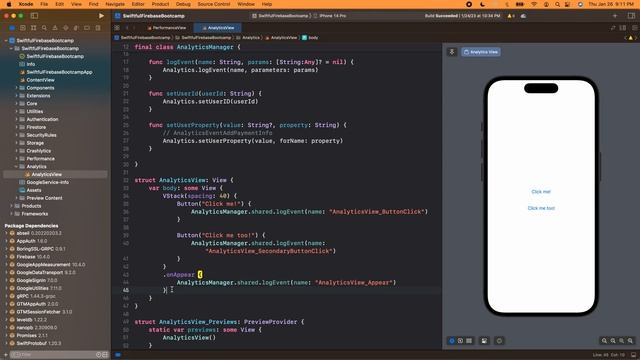Run the project with the Play button

tap(101, 16)
